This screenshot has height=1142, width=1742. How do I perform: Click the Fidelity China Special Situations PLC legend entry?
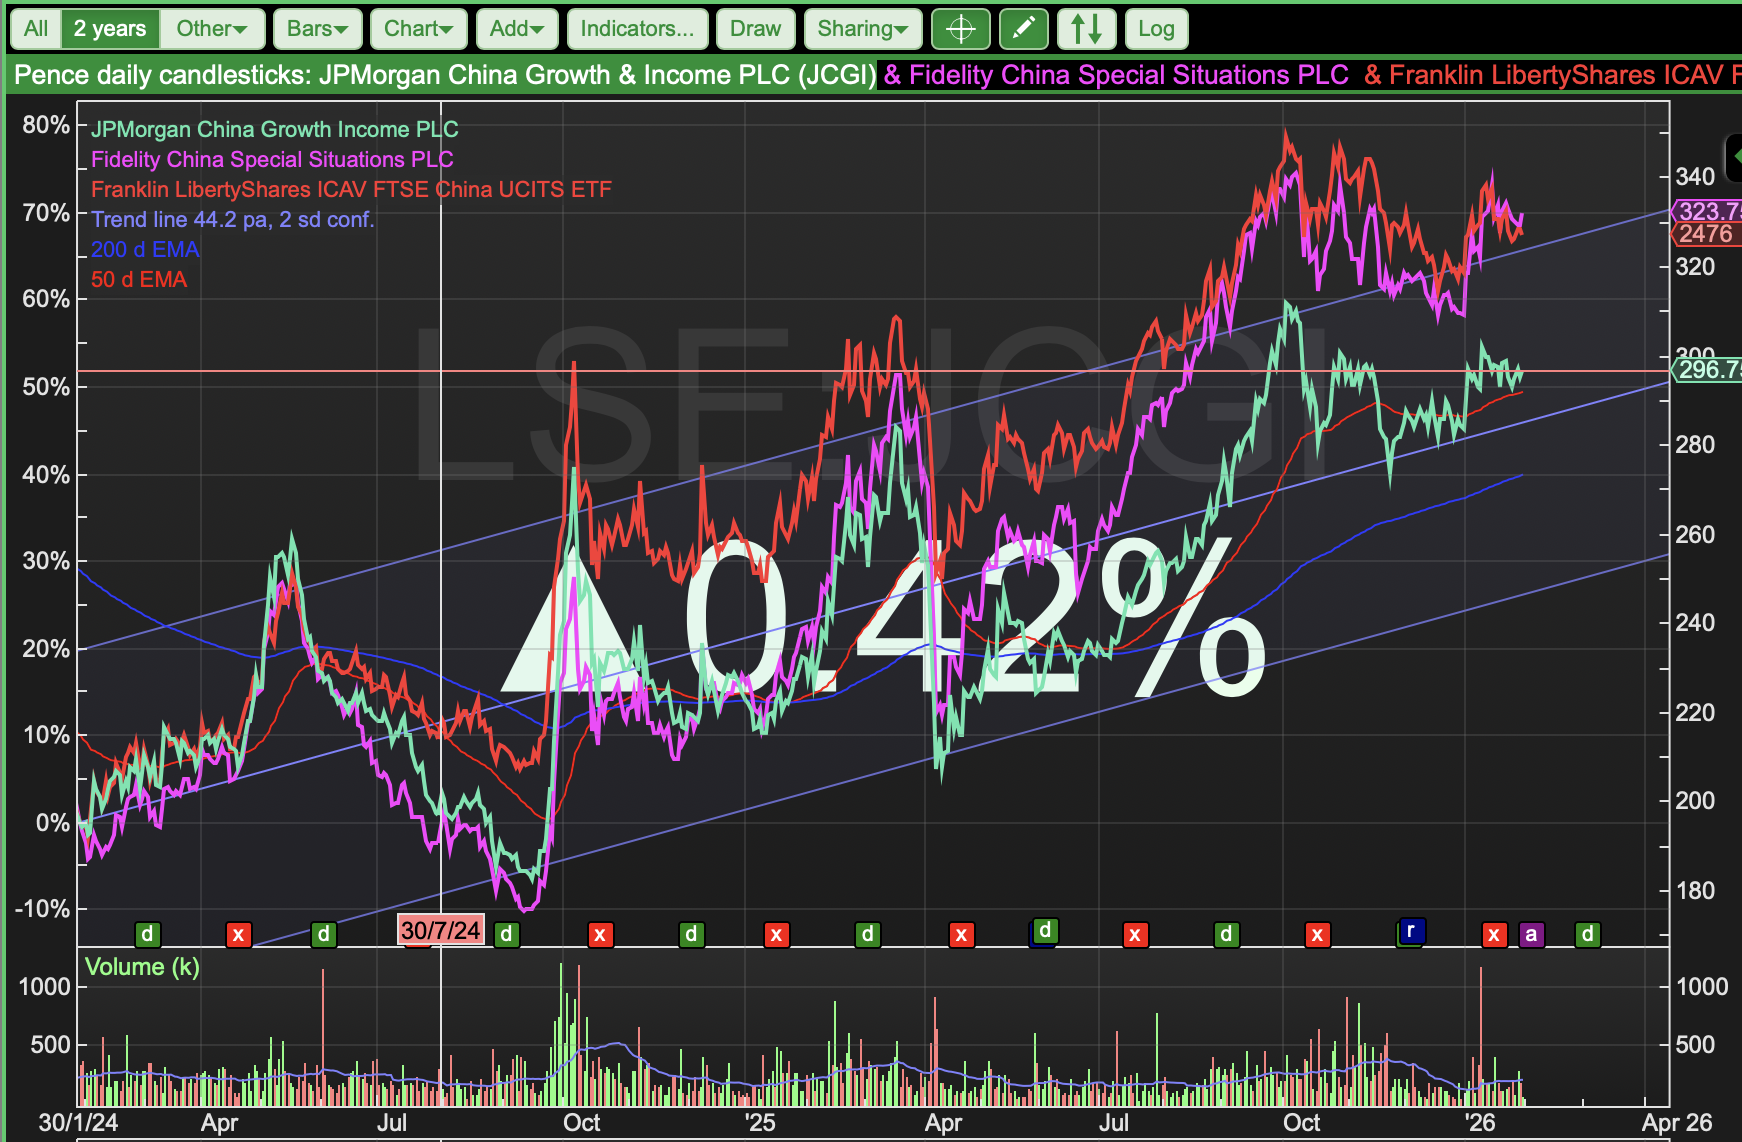[272, 159]
